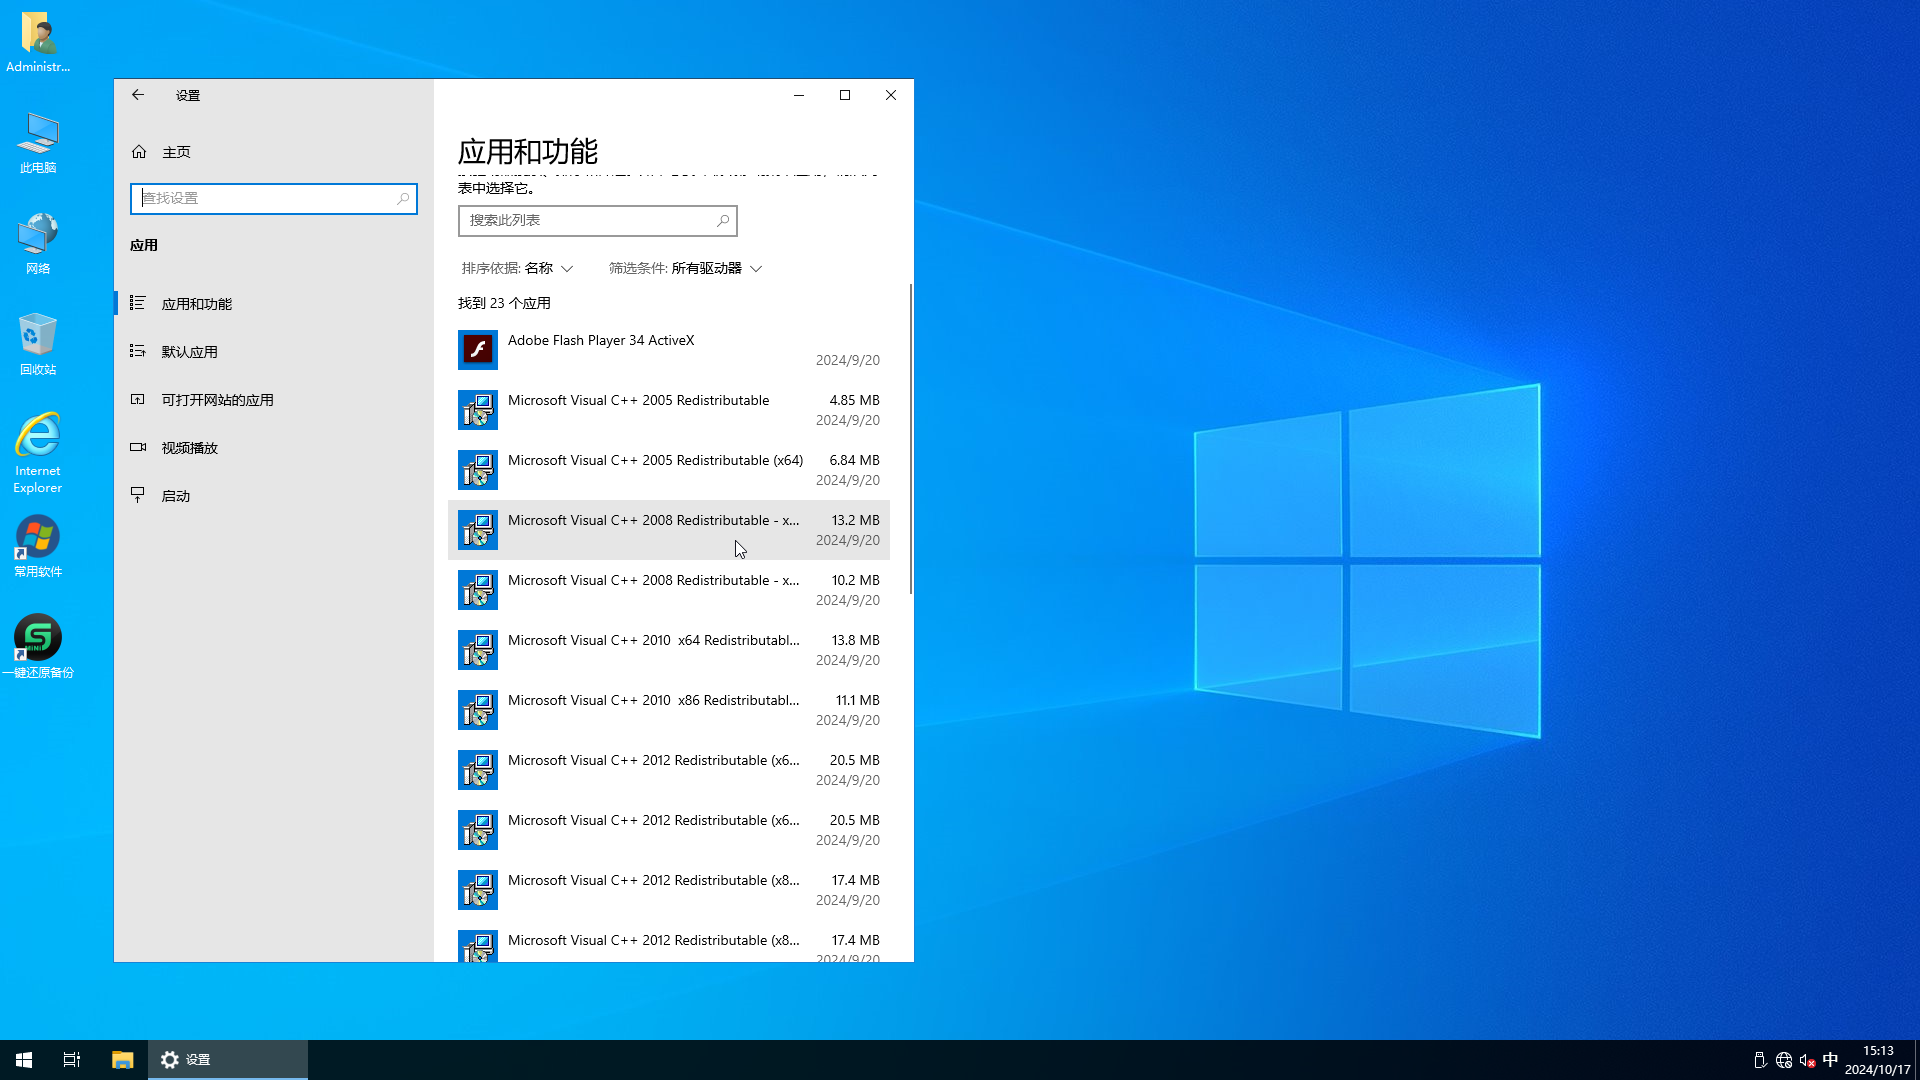Open 网络 desktop icon

38,244
